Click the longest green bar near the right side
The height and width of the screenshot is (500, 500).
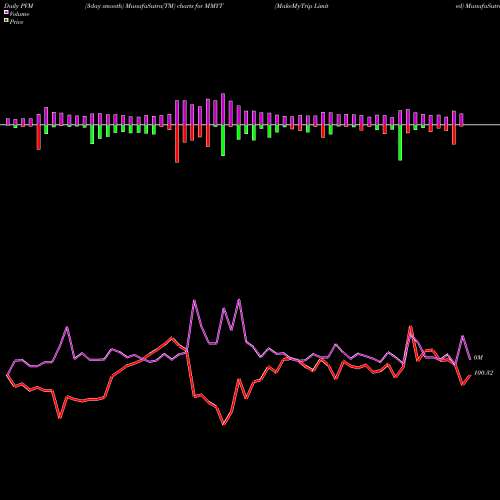[x=400, y=143]
